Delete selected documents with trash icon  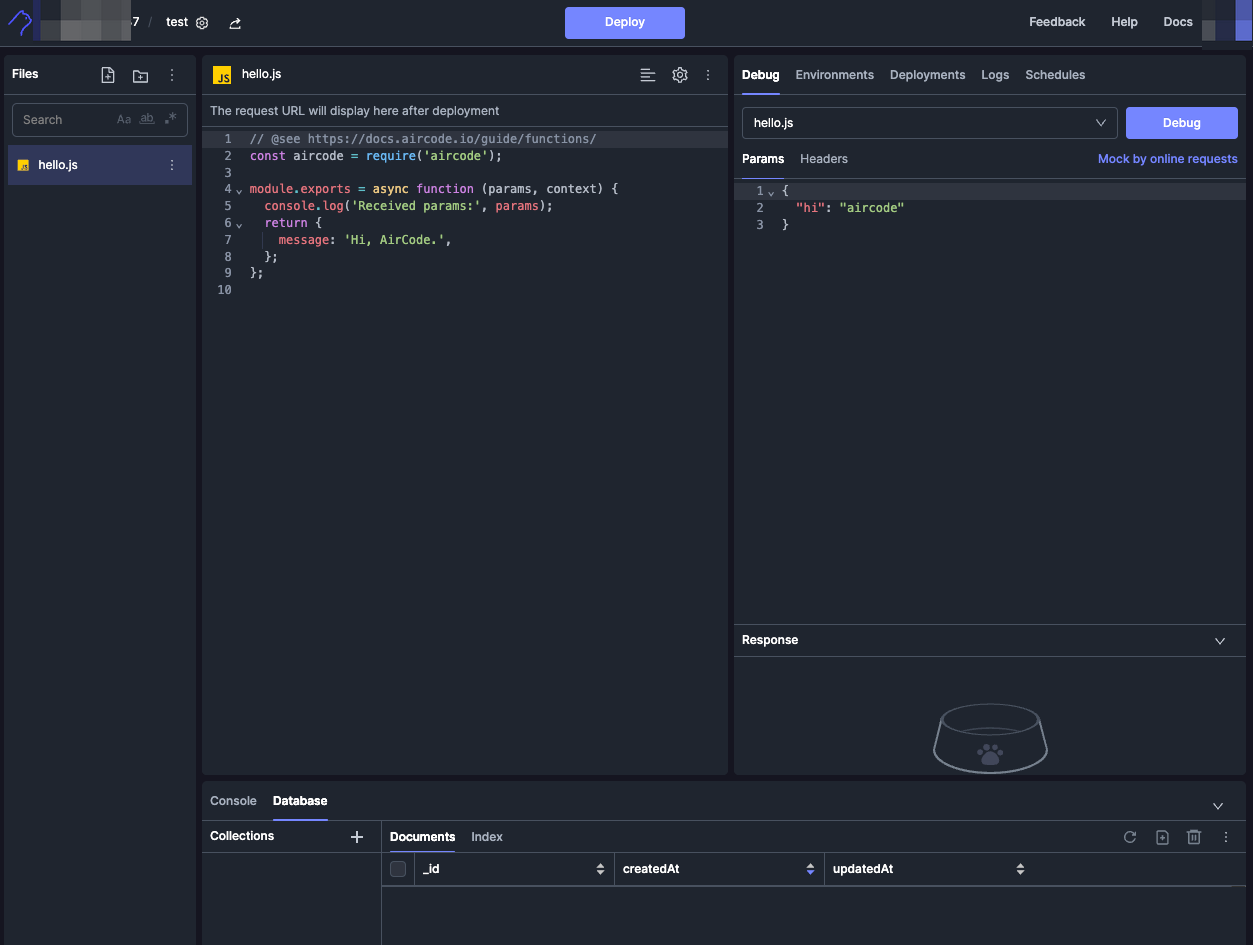pos(1194,837)
